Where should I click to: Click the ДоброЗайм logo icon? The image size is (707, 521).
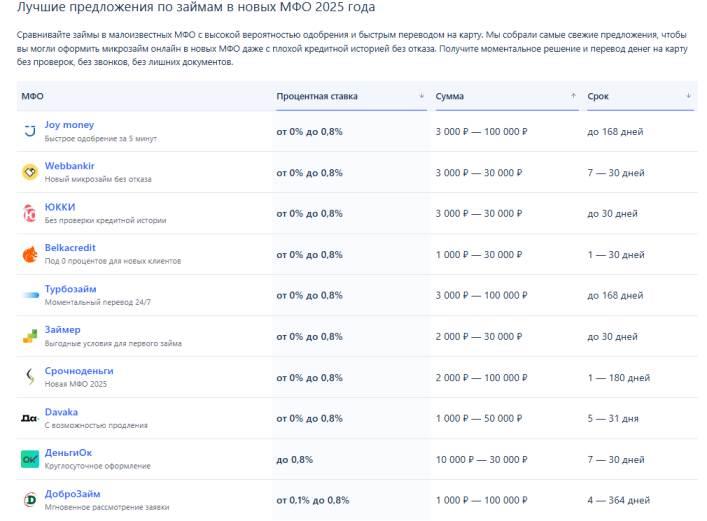click(29, 499)
